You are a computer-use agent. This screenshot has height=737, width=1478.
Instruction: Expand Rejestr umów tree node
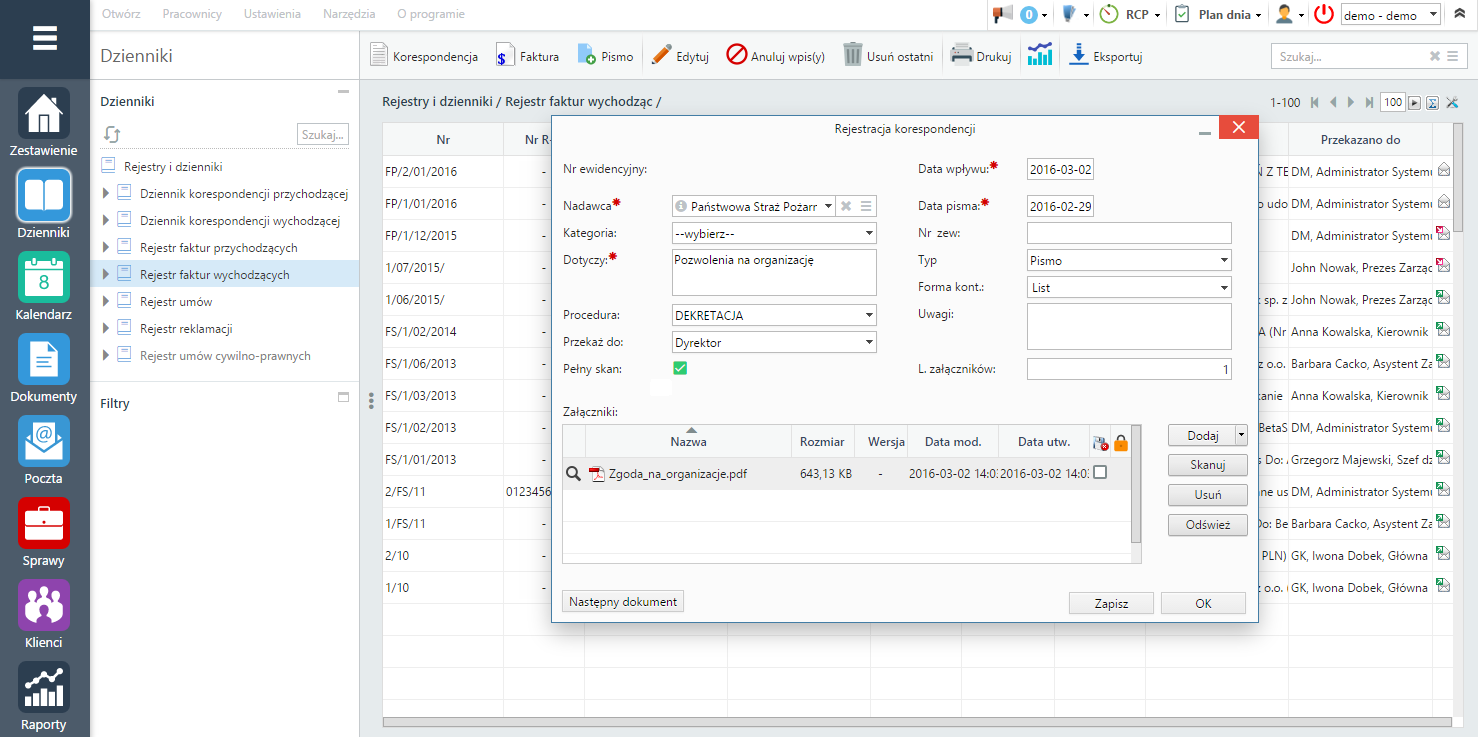(107, 302)
